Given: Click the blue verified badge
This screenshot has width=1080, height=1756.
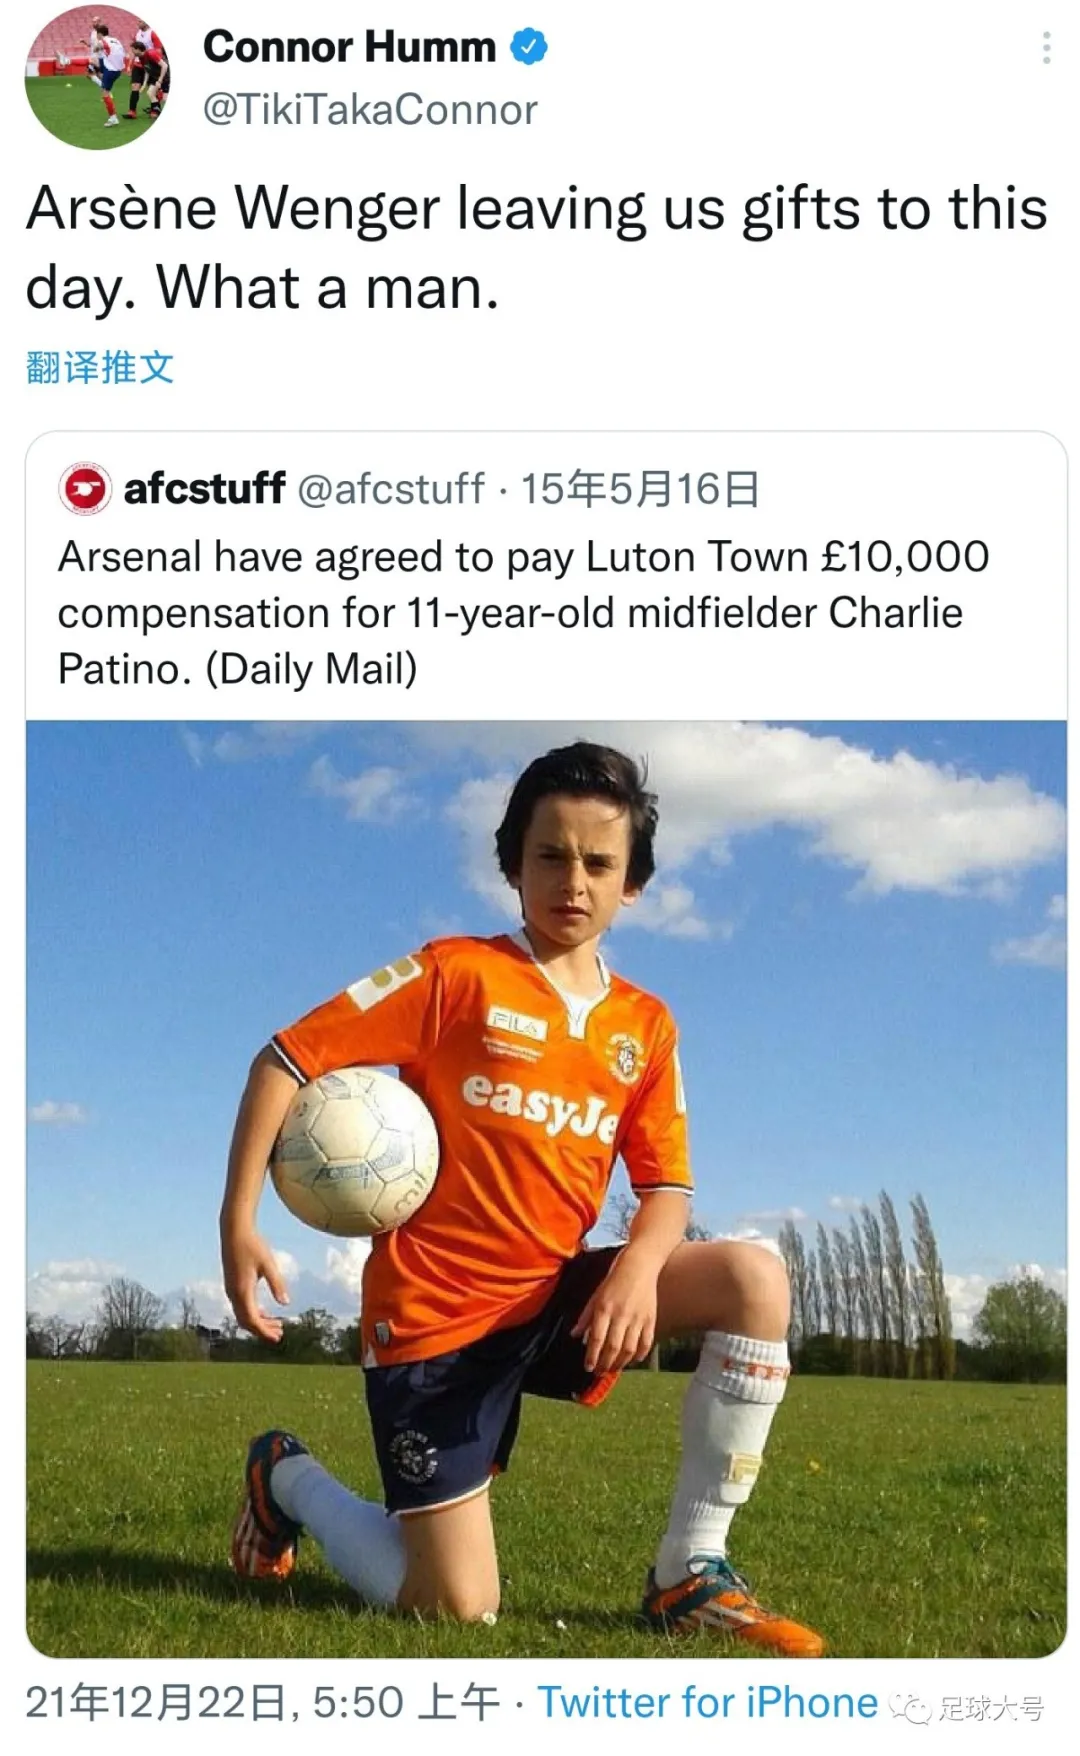Looking at the screenshot, I should coord(529,47).
